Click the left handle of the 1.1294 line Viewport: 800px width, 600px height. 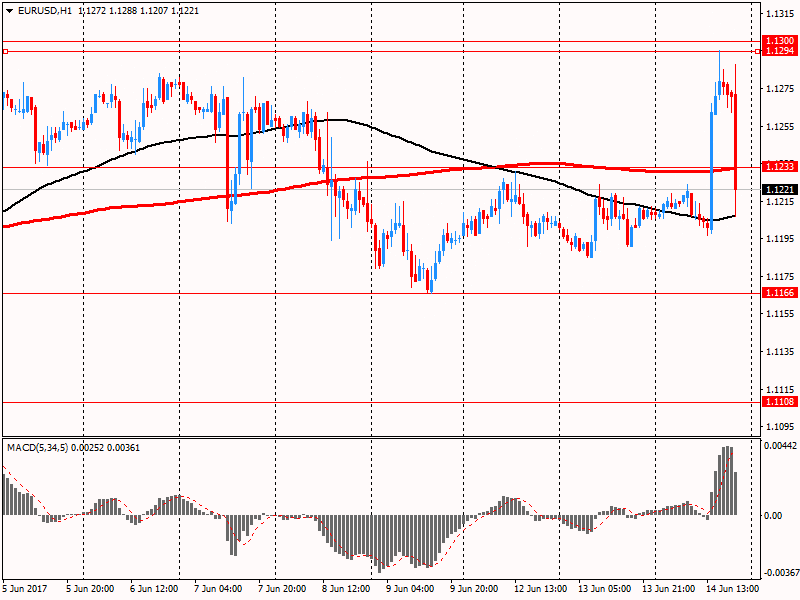point(5,52)
